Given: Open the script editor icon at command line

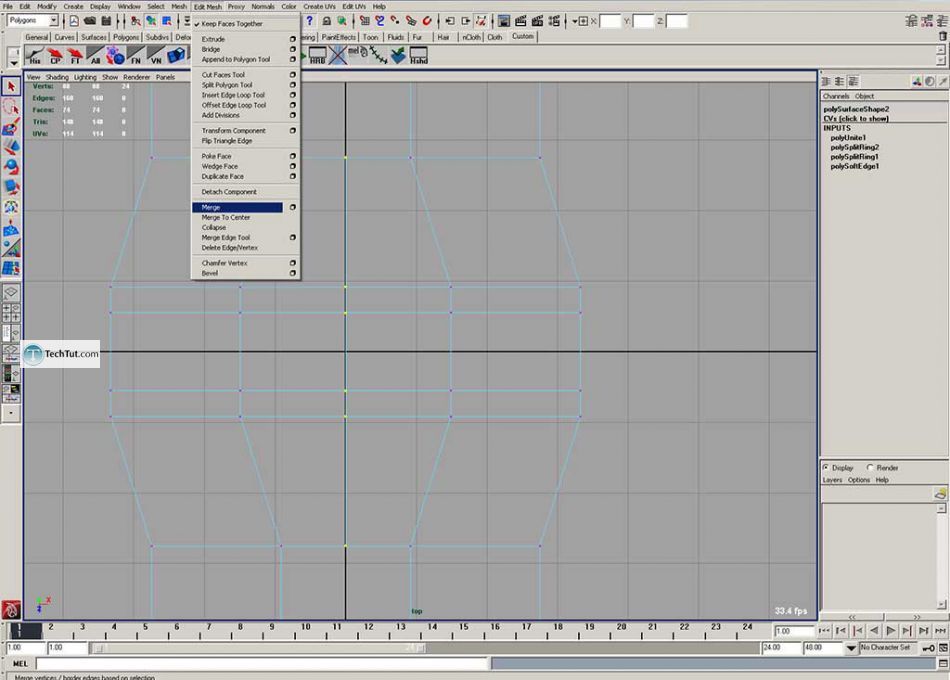Looking at the screenshot, I should pyautogui.click(x=943, y=664).
